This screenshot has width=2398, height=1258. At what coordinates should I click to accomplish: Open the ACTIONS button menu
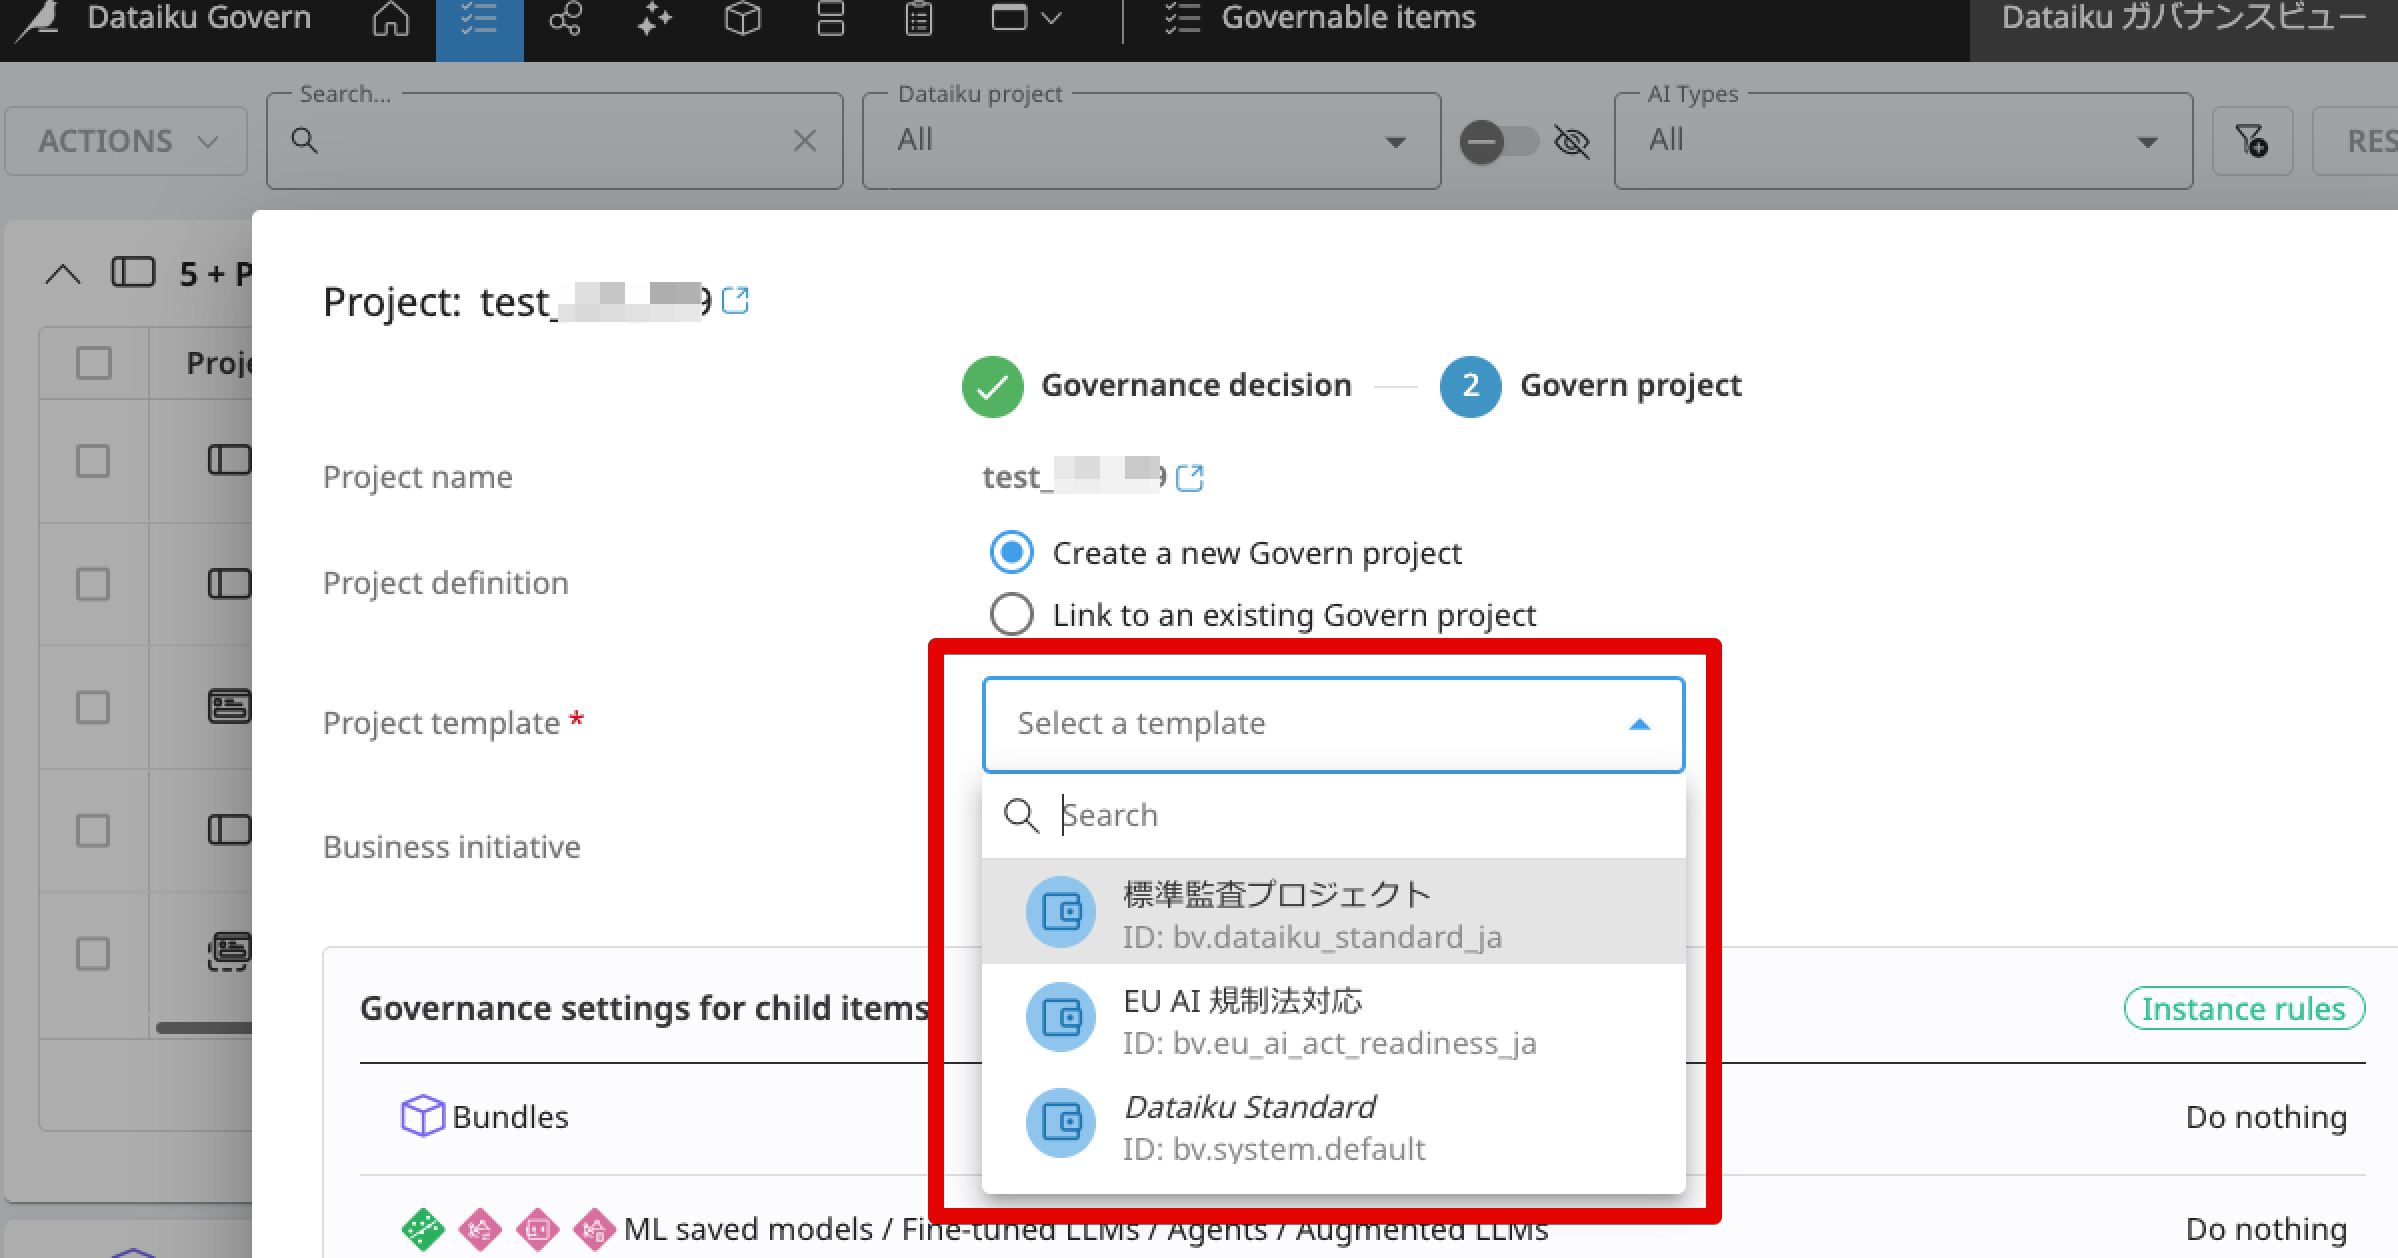[127, 141]
